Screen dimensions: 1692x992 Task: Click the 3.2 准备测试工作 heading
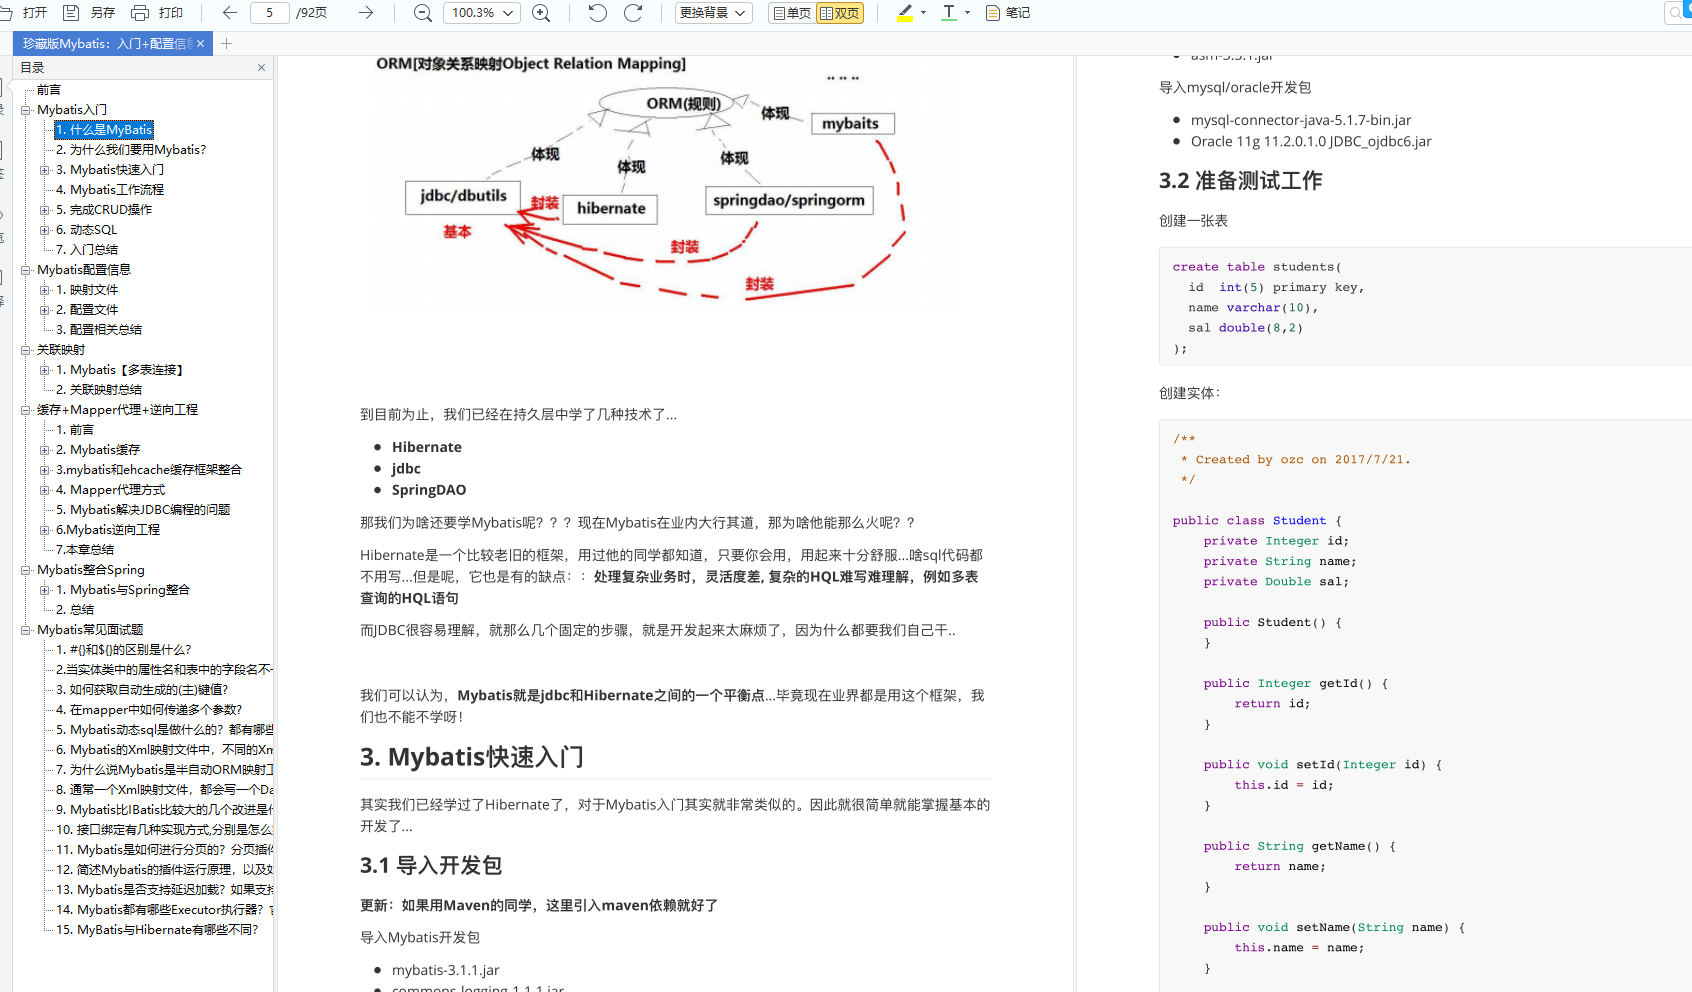point(1240,181)
